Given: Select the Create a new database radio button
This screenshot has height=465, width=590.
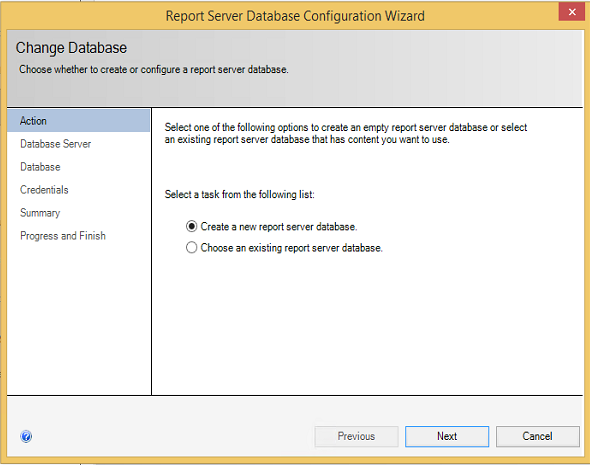Looking at the screenshot, I should [192, 226].
